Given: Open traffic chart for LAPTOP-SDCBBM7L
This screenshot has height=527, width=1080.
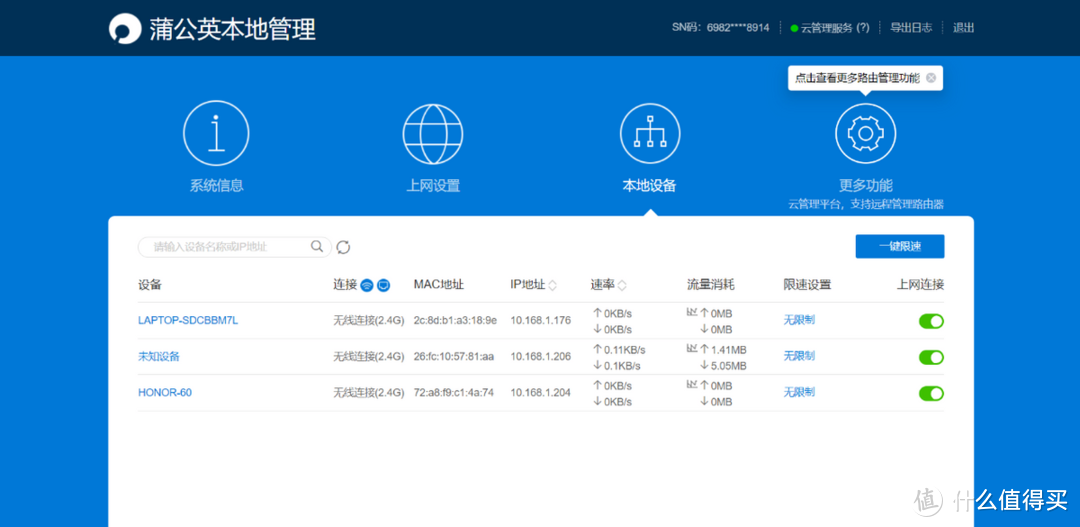Looking at the screenshot, I should [x=692, y=312].
